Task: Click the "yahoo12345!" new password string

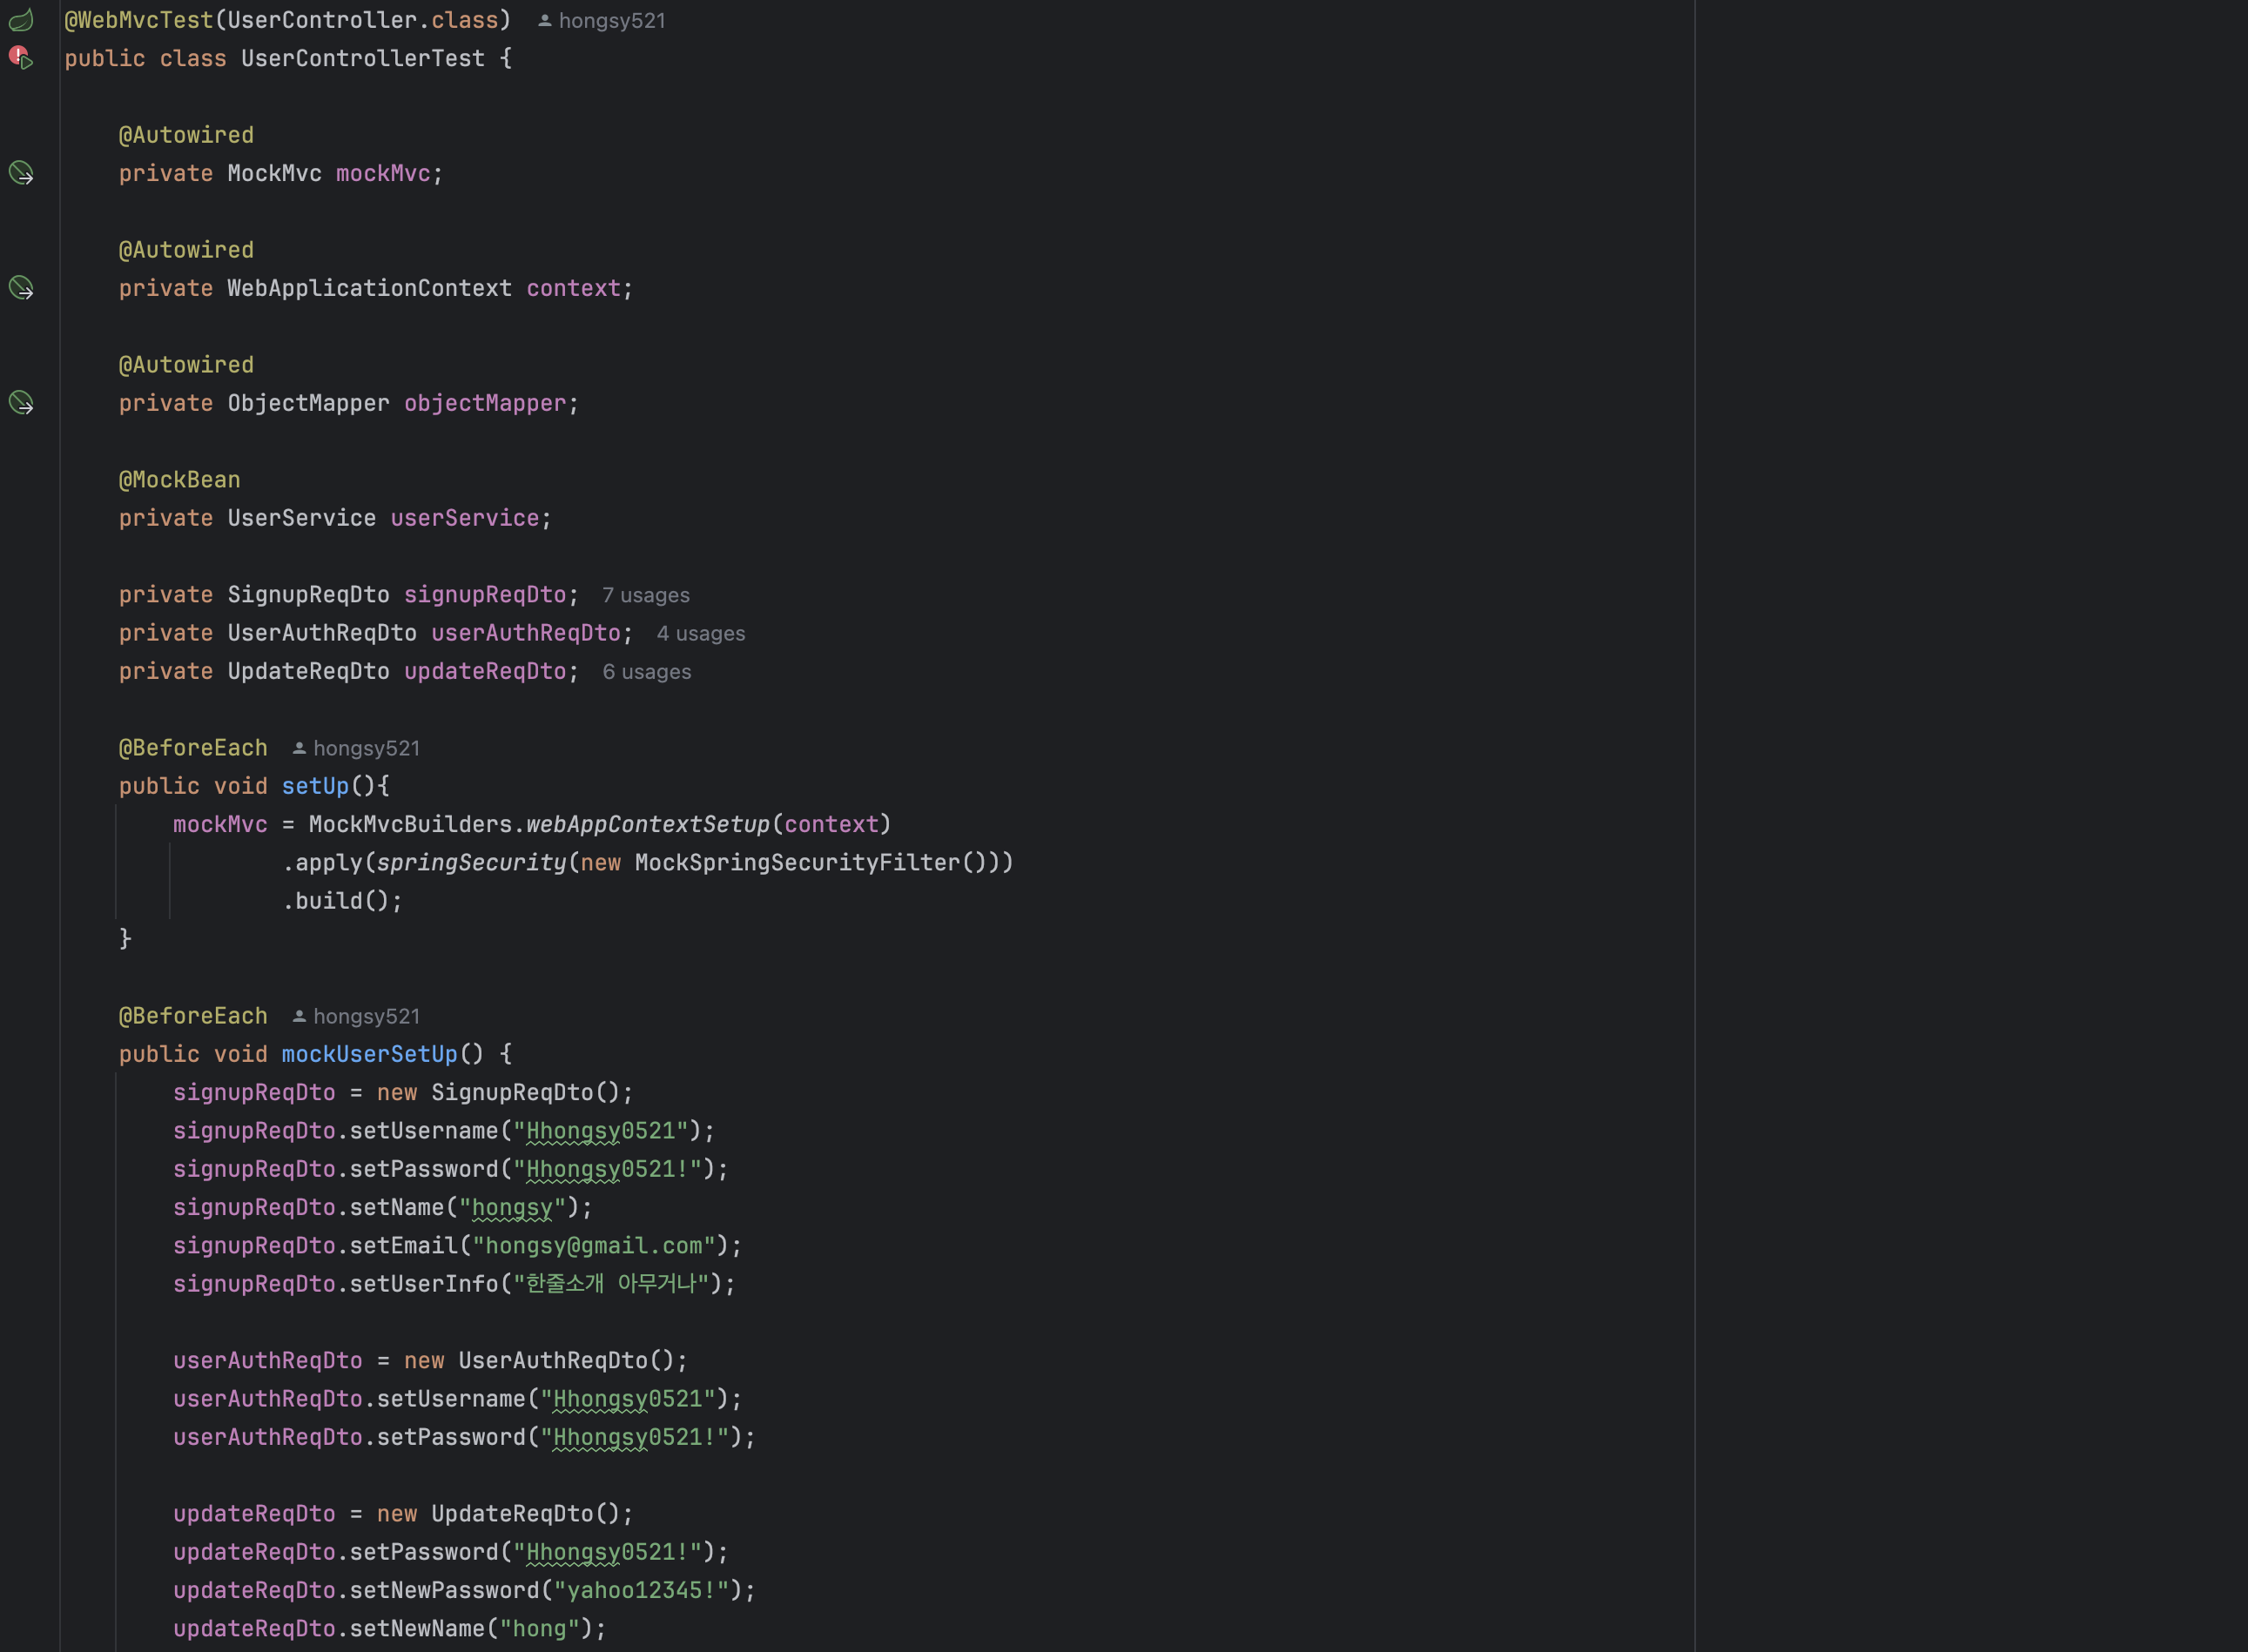Action: point(642,1591)
